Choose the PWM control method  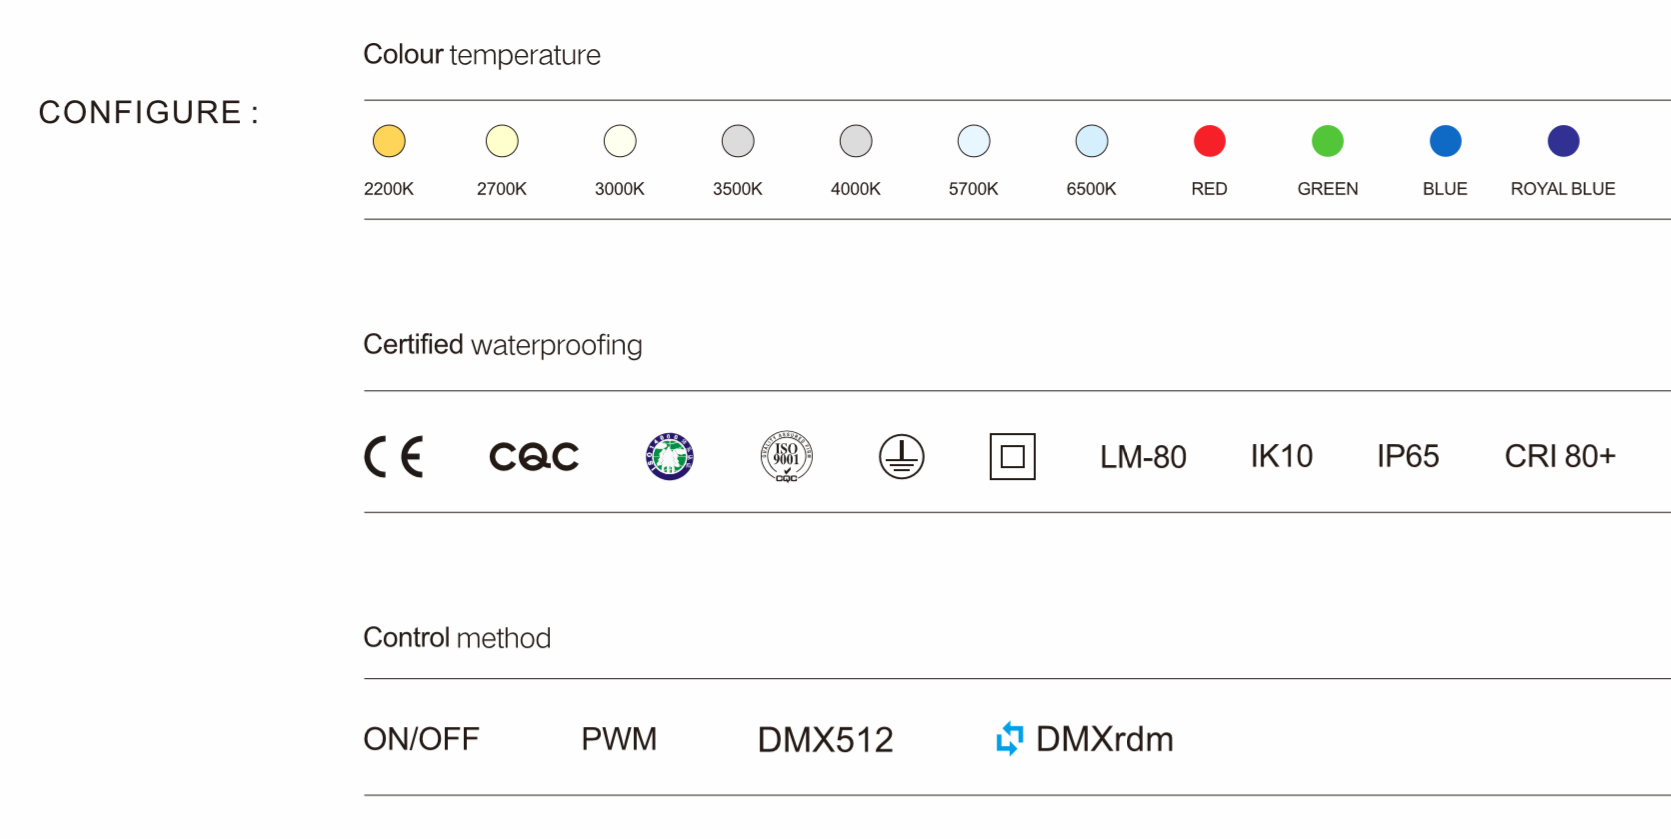tap(619, 739)
